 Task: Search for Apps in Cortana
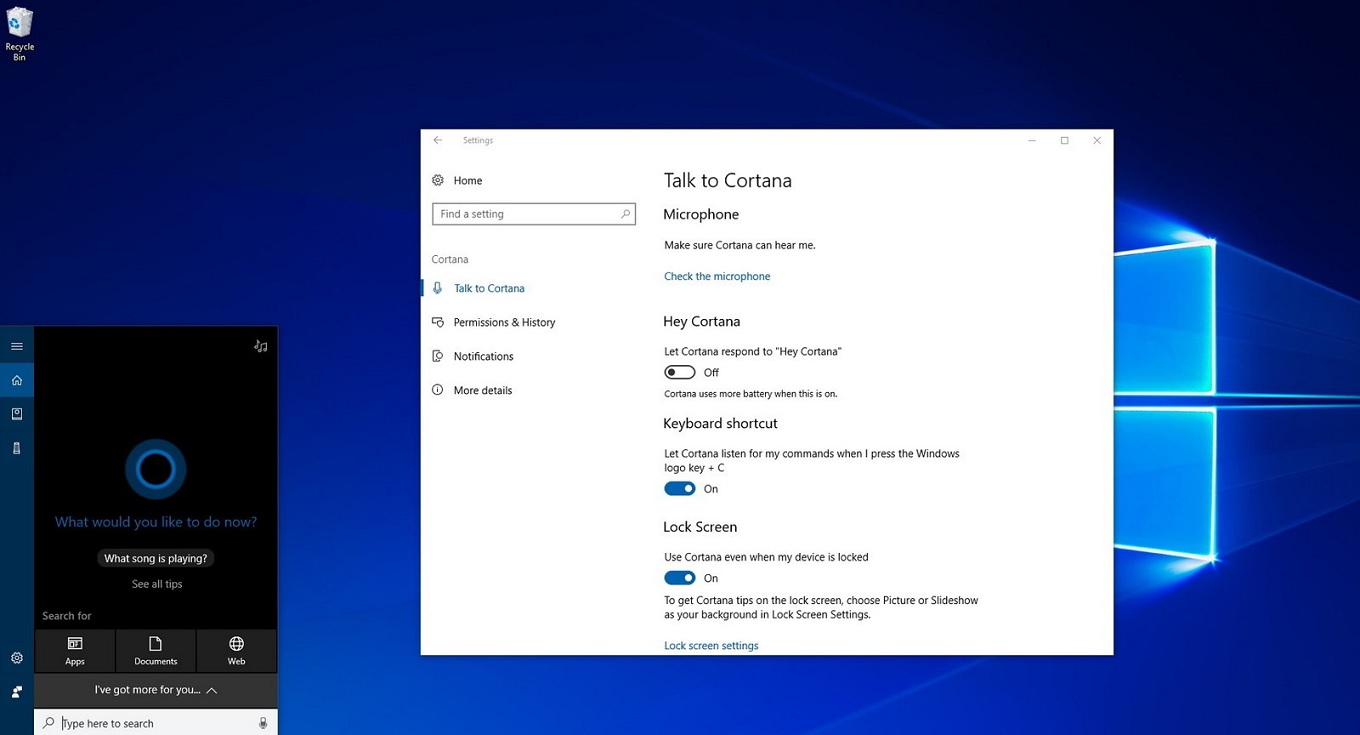(75, 650)
